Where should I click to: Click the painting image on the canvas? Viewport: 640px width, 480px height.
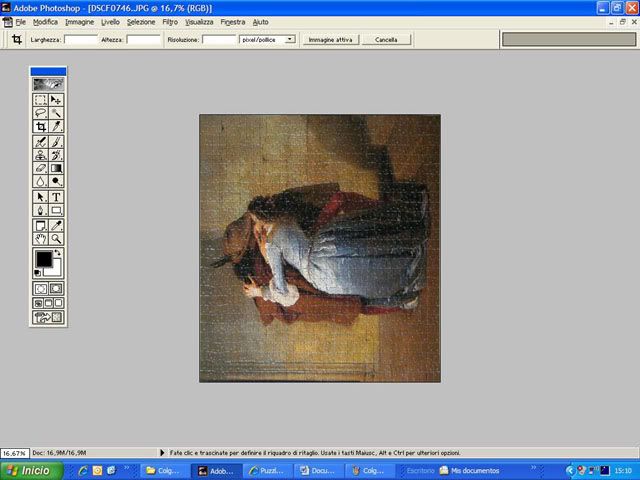[x=320, y=248]
